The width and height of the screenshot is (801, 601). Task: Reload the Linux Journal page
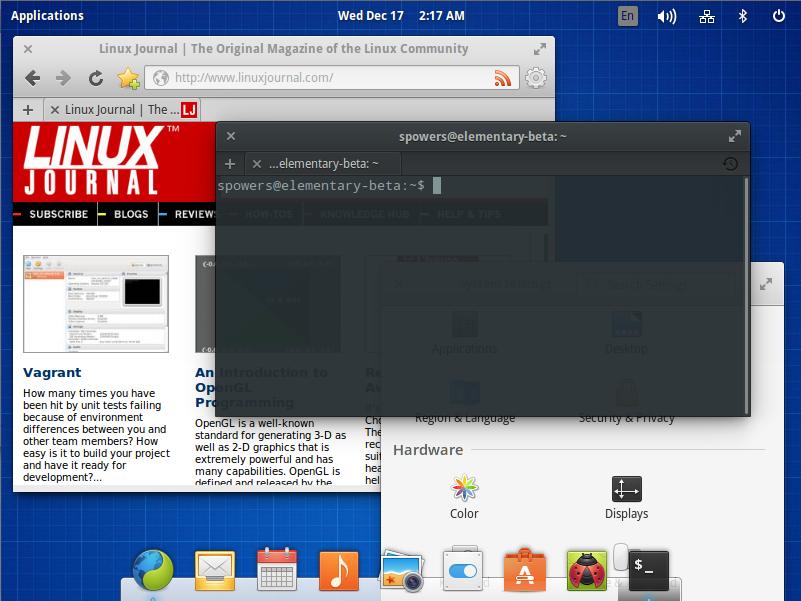coord(96,78)
